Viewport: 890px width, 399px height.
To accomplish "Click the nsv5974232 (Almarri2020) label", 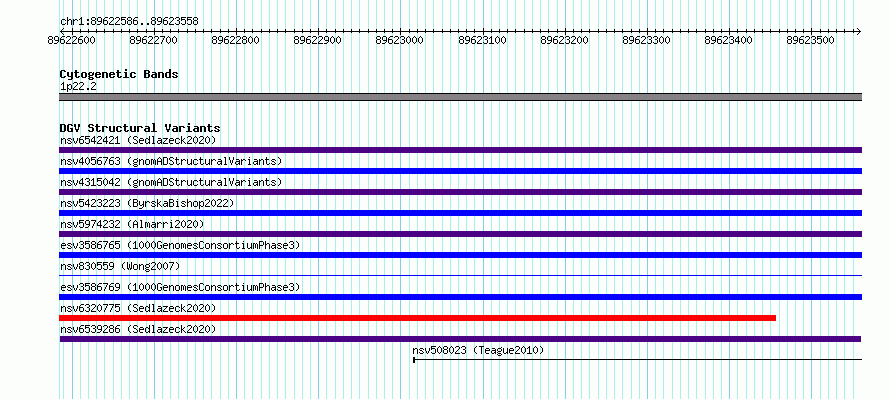I will 132,224.
